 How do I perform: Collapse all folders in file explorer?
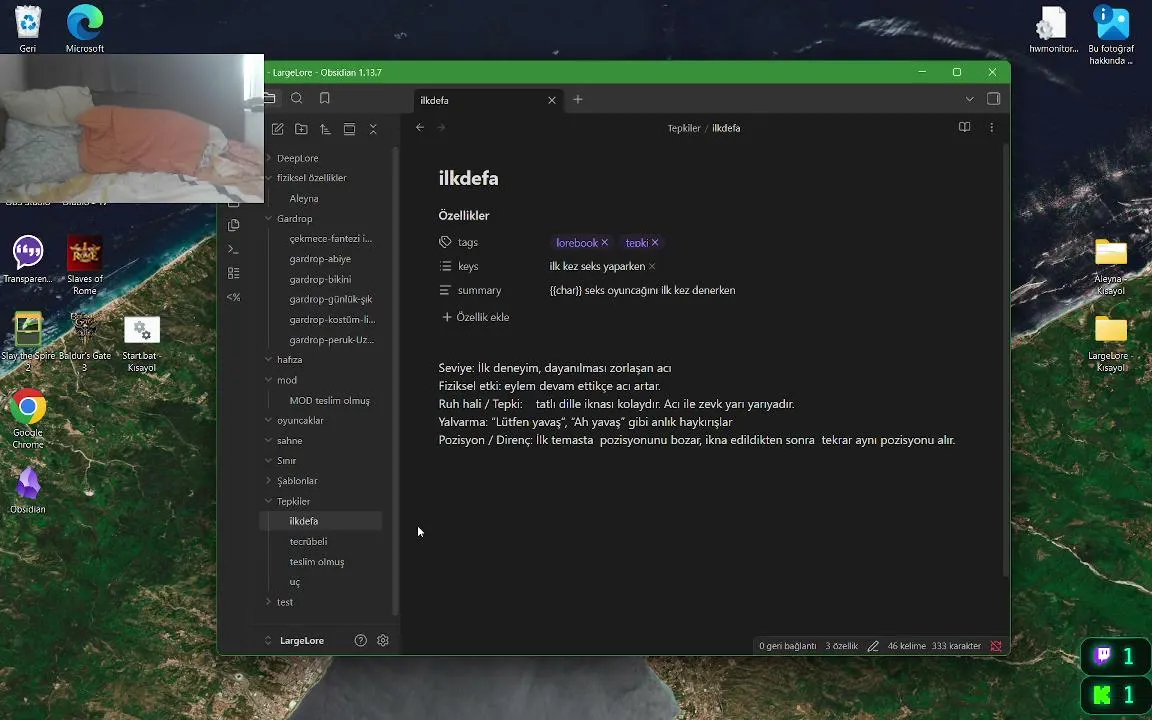click(x=373, y=129)
